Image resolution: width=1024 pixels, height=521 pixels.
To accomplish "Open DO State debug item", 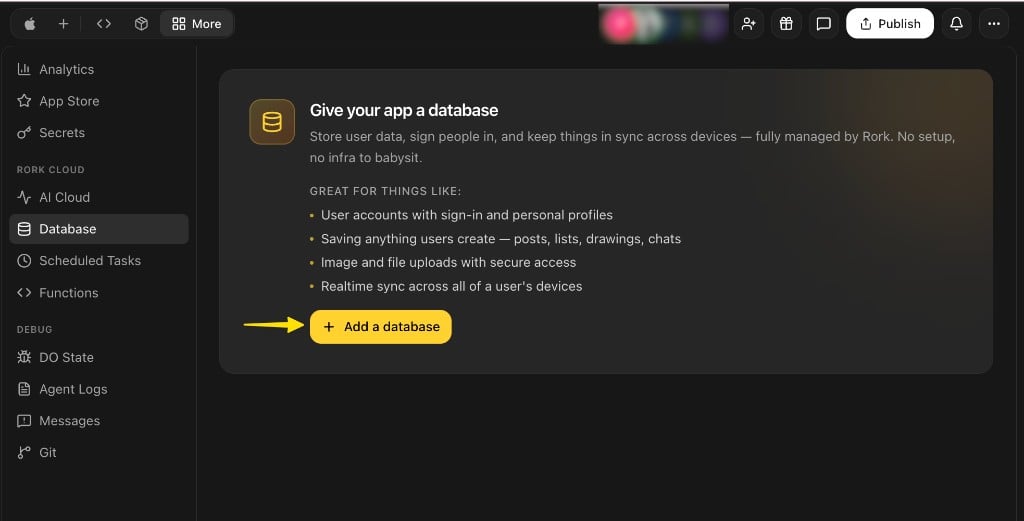I will click(x=99, y=357).
